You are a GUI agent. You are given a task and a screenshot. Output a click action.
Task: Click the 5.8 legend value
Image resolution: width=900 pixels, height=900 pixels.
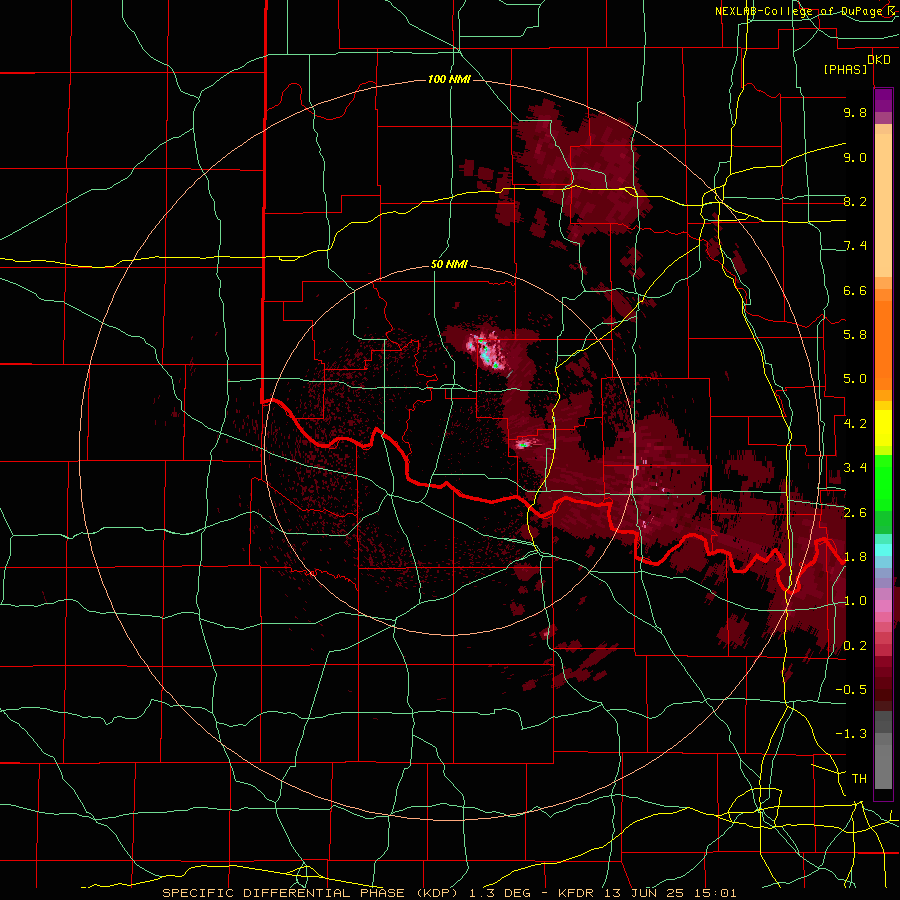click(855, 335)
